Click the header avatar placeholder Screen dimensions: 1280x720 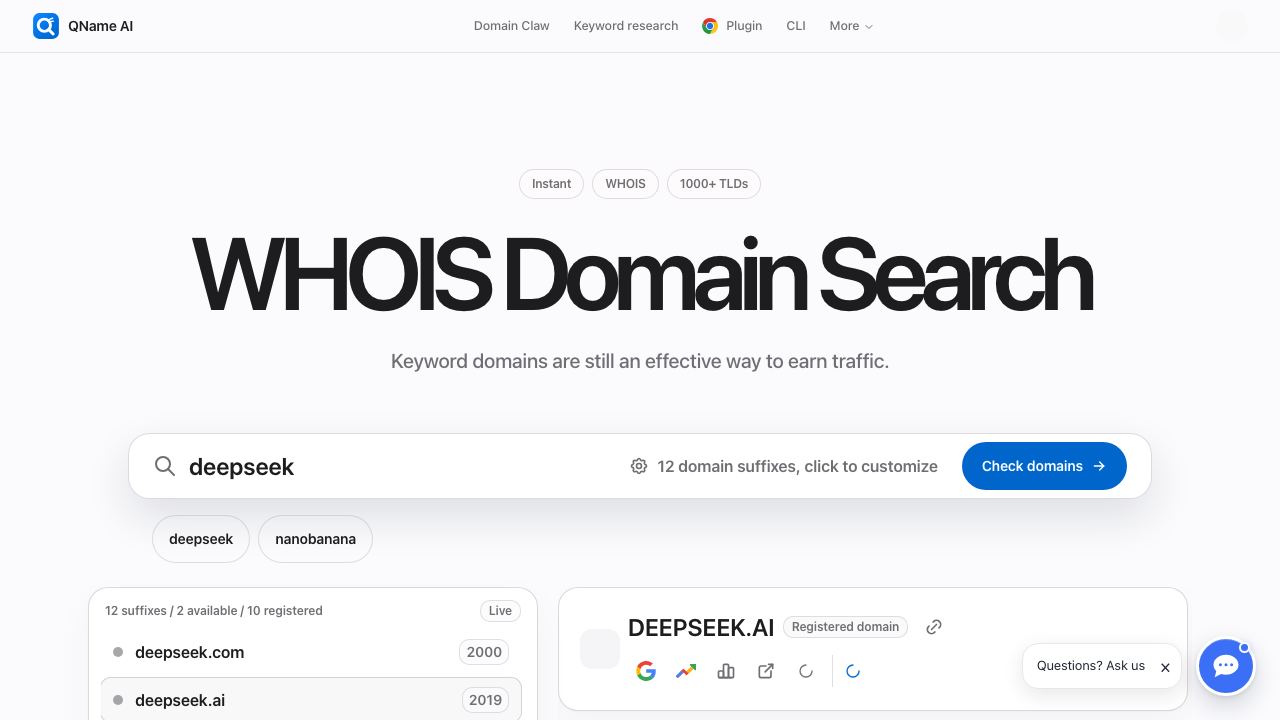[1232, 26]
